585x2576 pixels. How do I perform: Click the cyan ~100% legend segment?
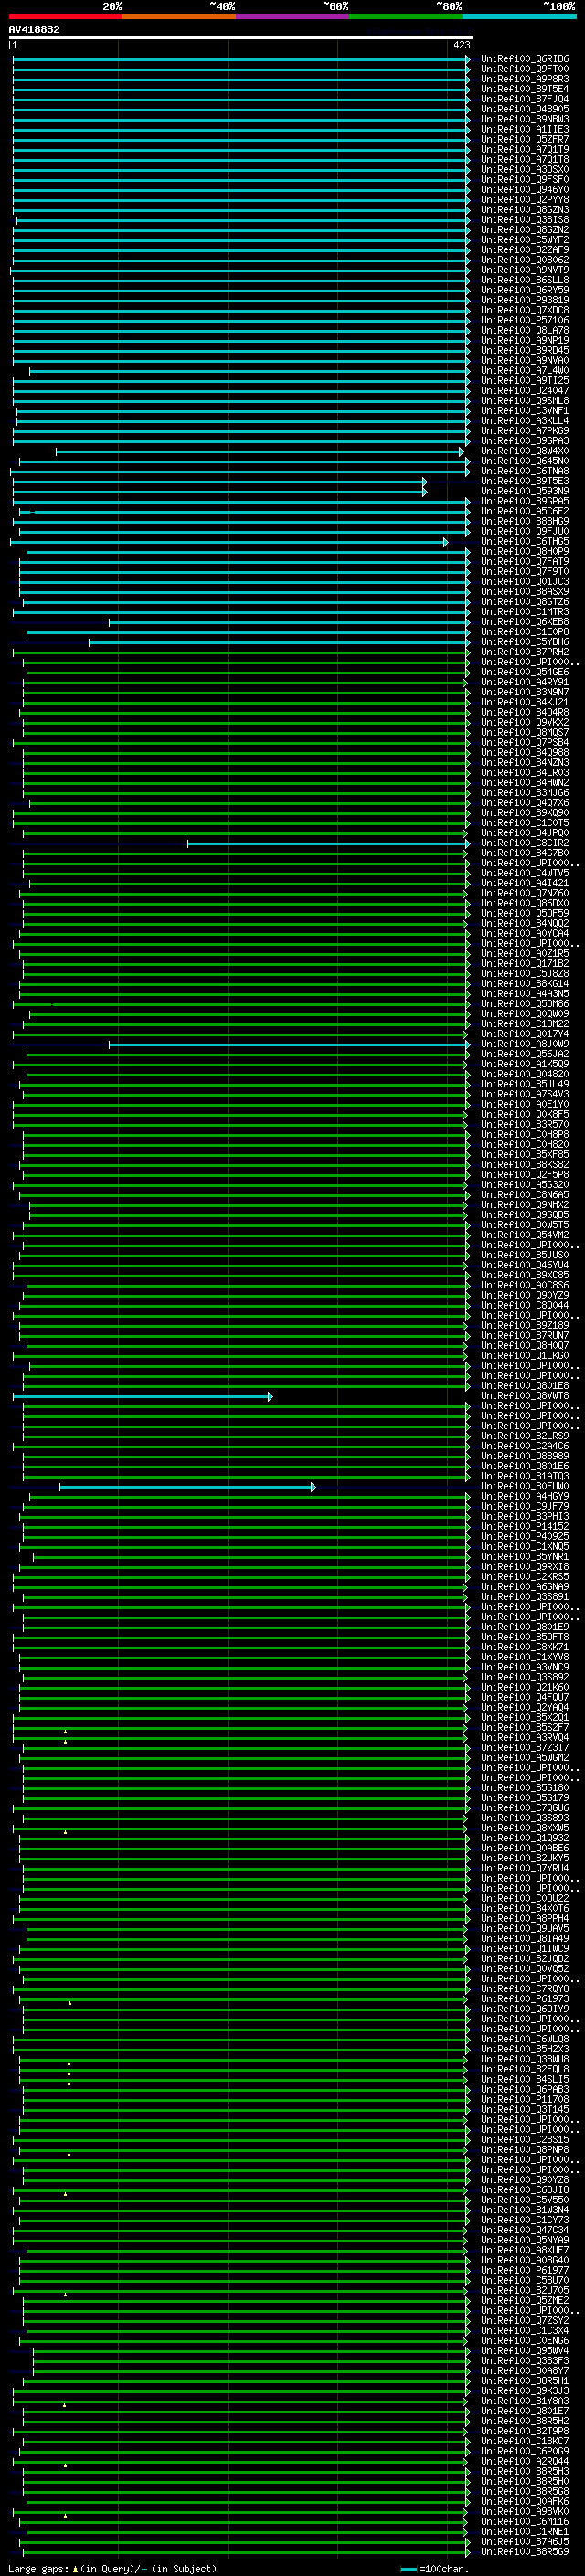click(519, 16)
